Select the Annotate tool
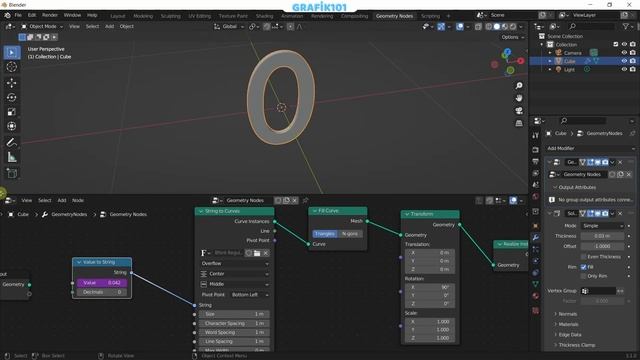640x360 pixels. [x=11, y=142]
